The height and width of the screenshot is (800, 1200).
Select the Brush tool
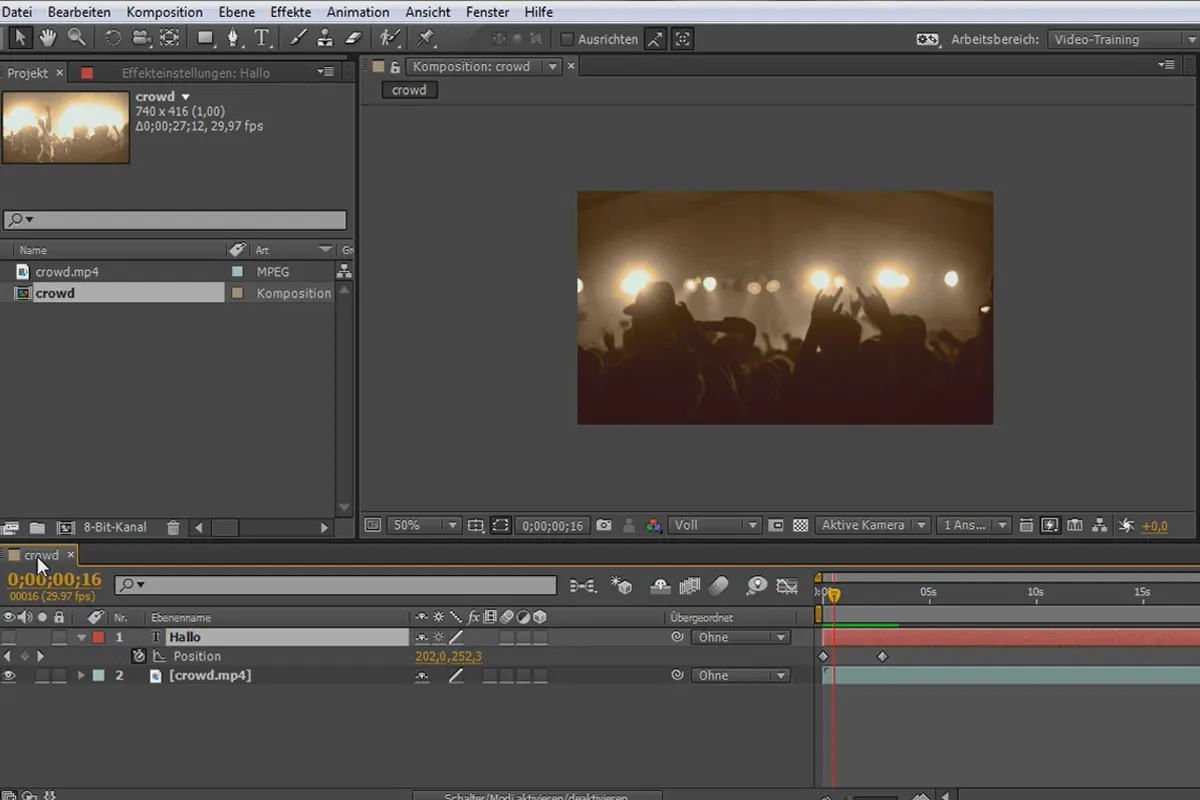coord(298,38)
